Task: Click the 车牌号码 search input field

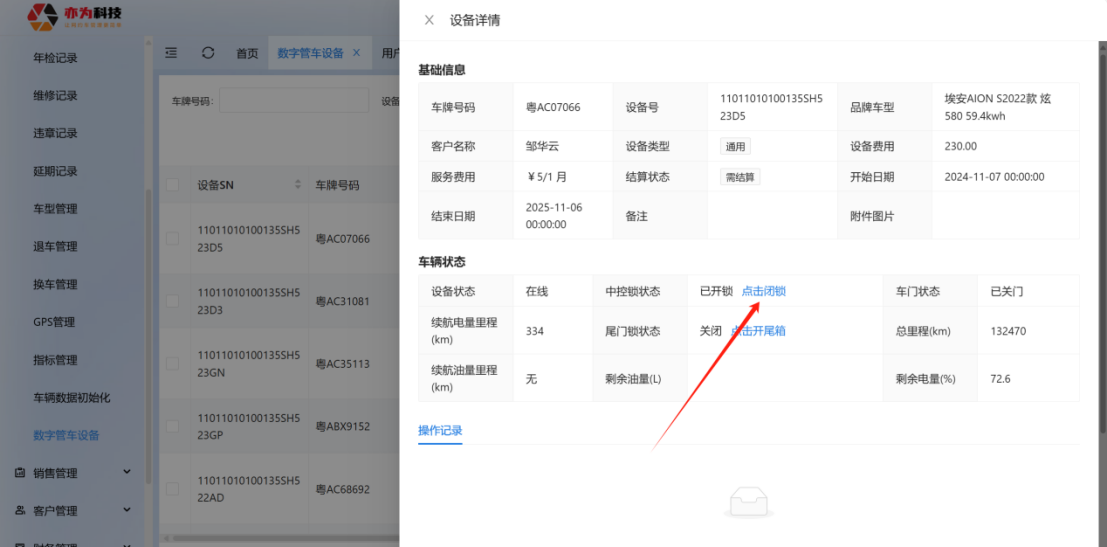Action: [x=293, y=101]
